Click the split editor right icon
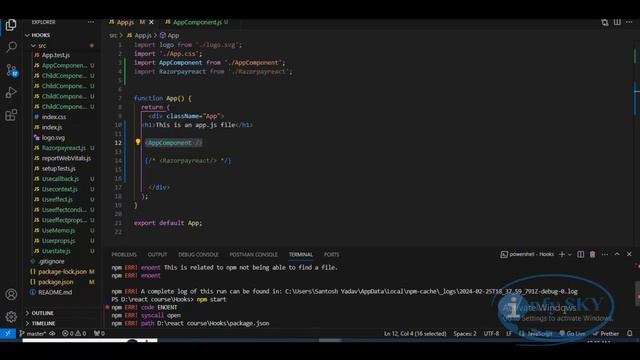 pyautogui.click(x=617, y=22)
